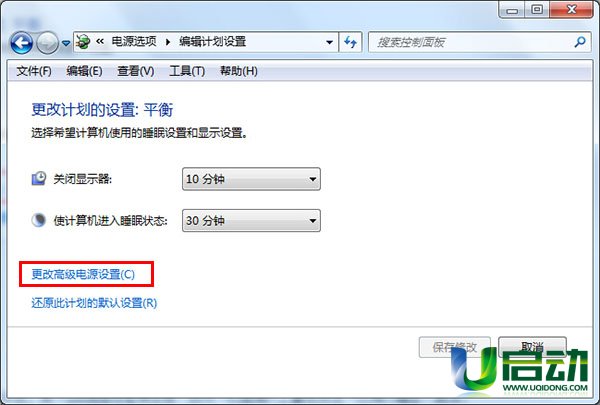Screen dimensions: 600x405
Task: Click the power options icon in address bar
Action: [83, 41]
